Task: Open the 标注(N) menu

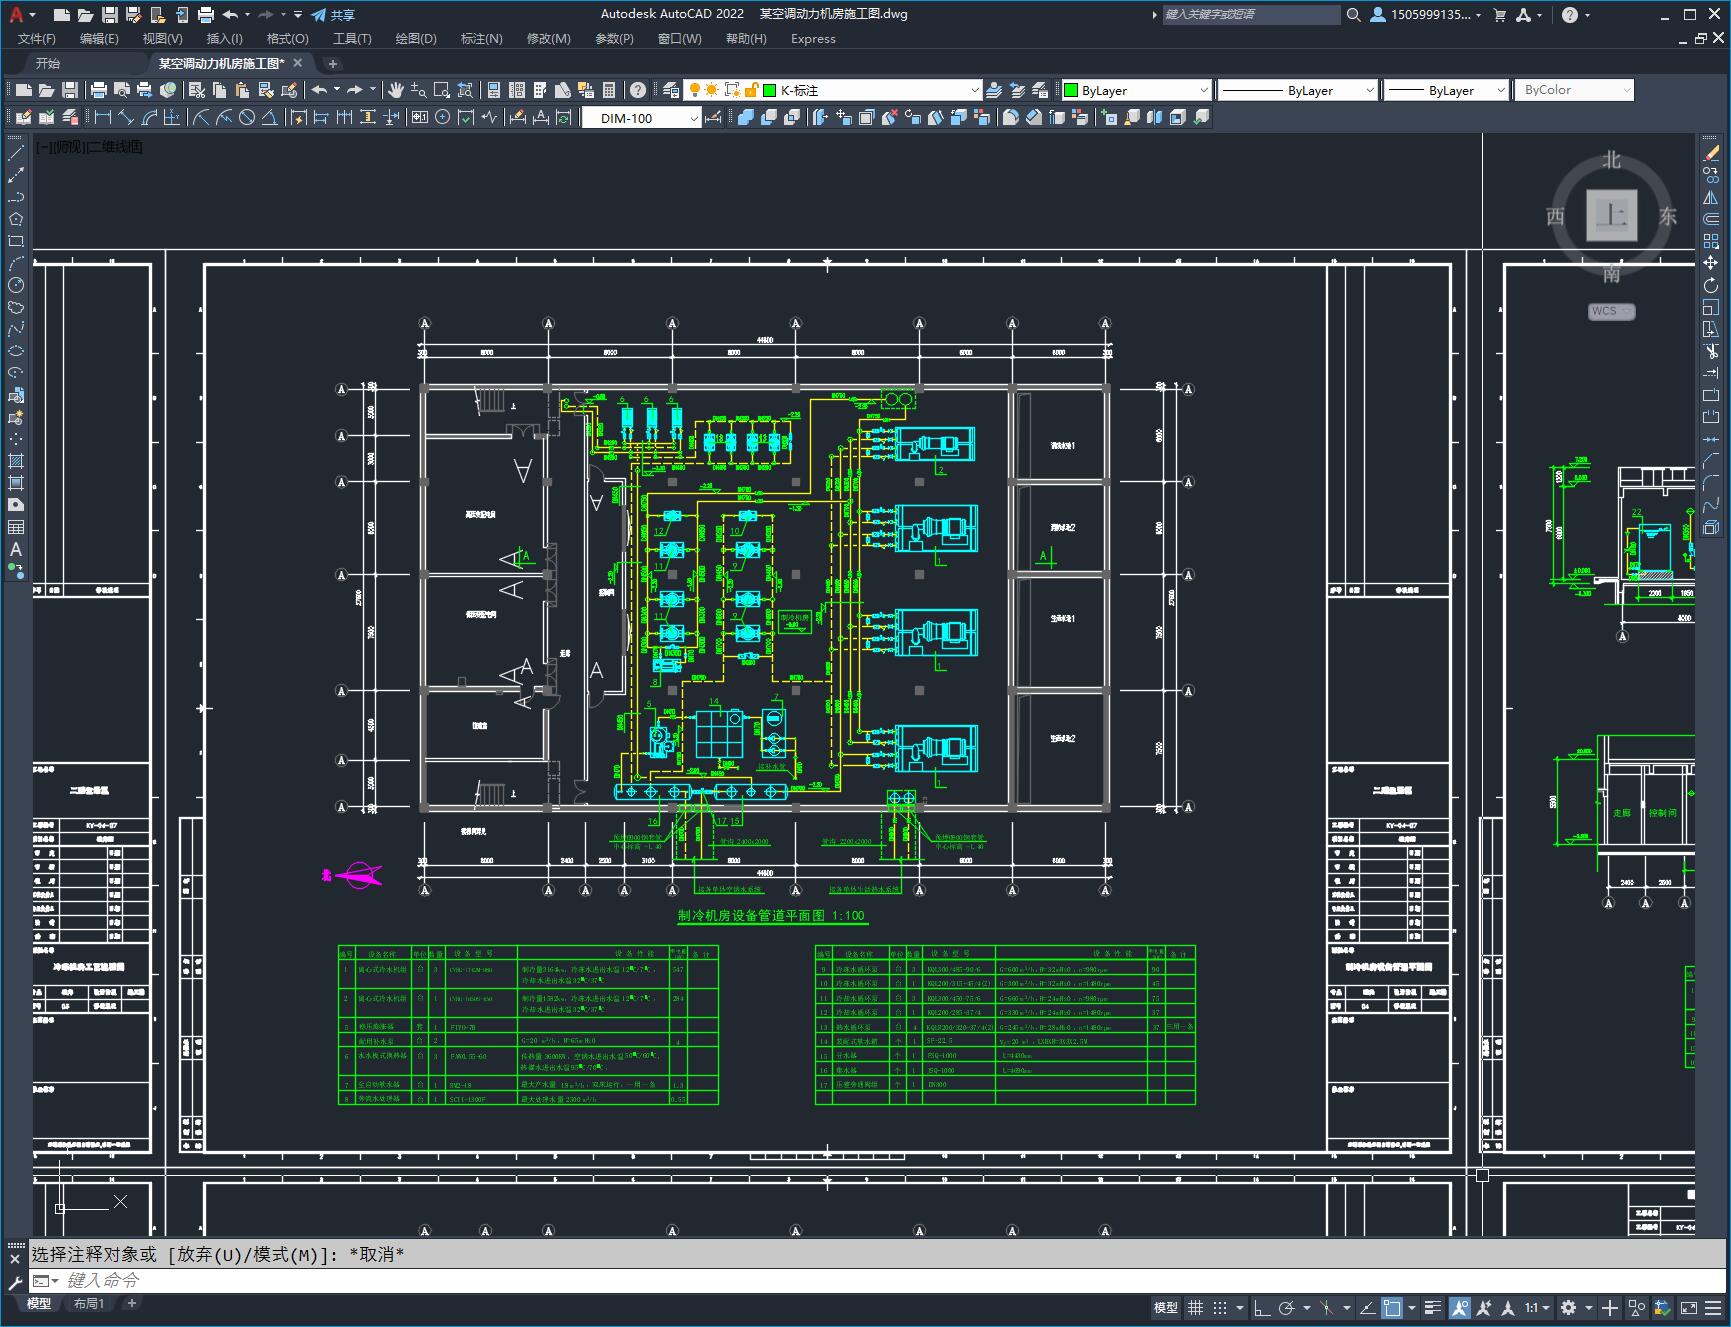Action: (481, 38)
